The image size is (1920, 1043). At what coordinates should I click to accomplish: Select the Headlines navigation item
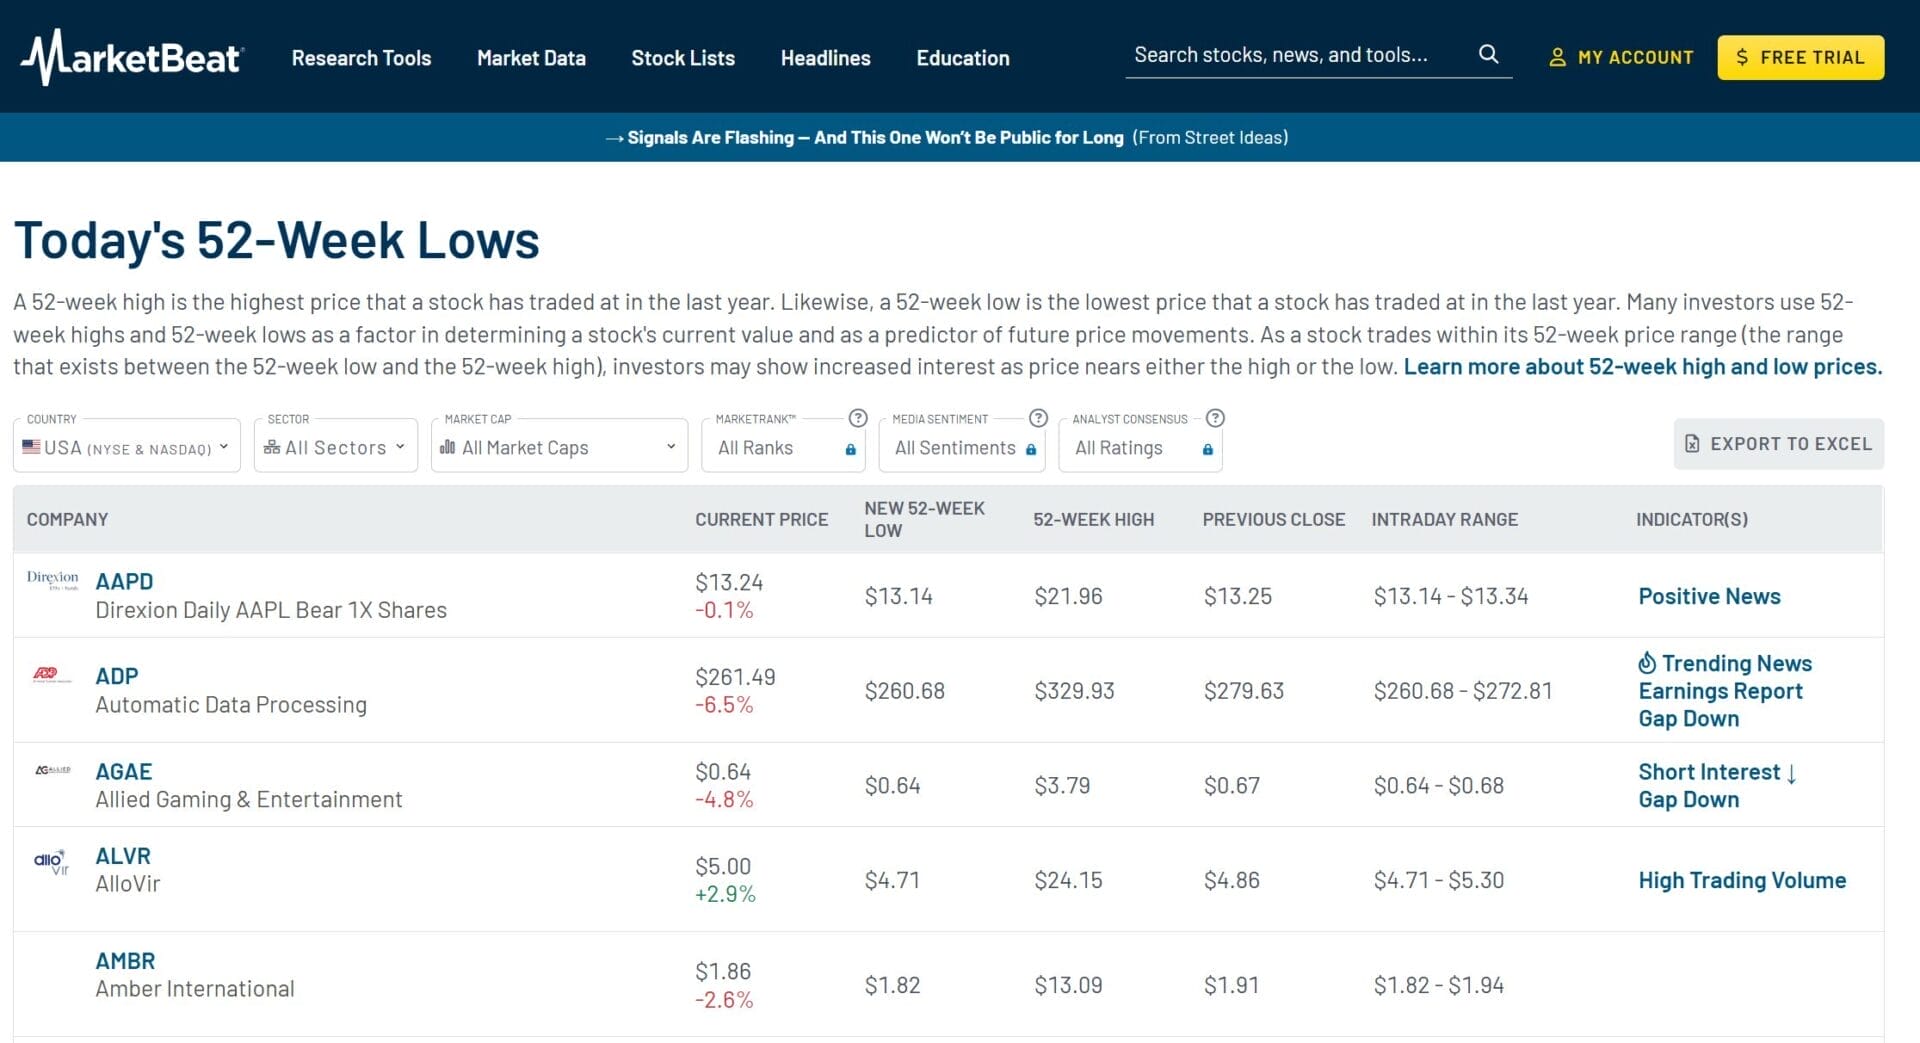825,57
